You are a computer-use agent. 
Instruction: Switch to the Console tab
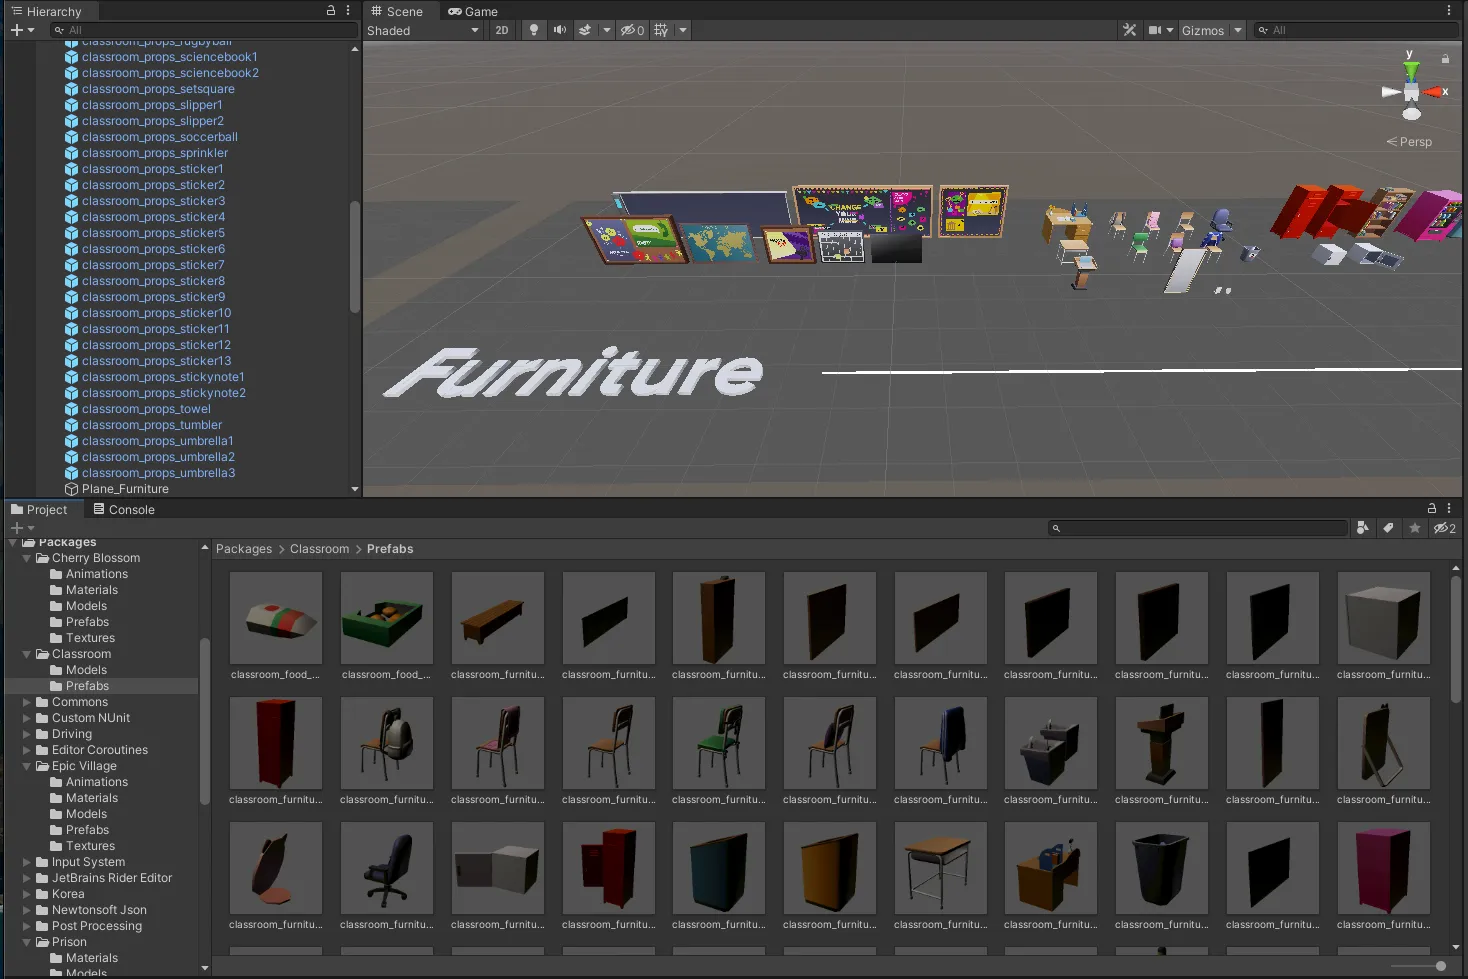click(x=124, y=509)
